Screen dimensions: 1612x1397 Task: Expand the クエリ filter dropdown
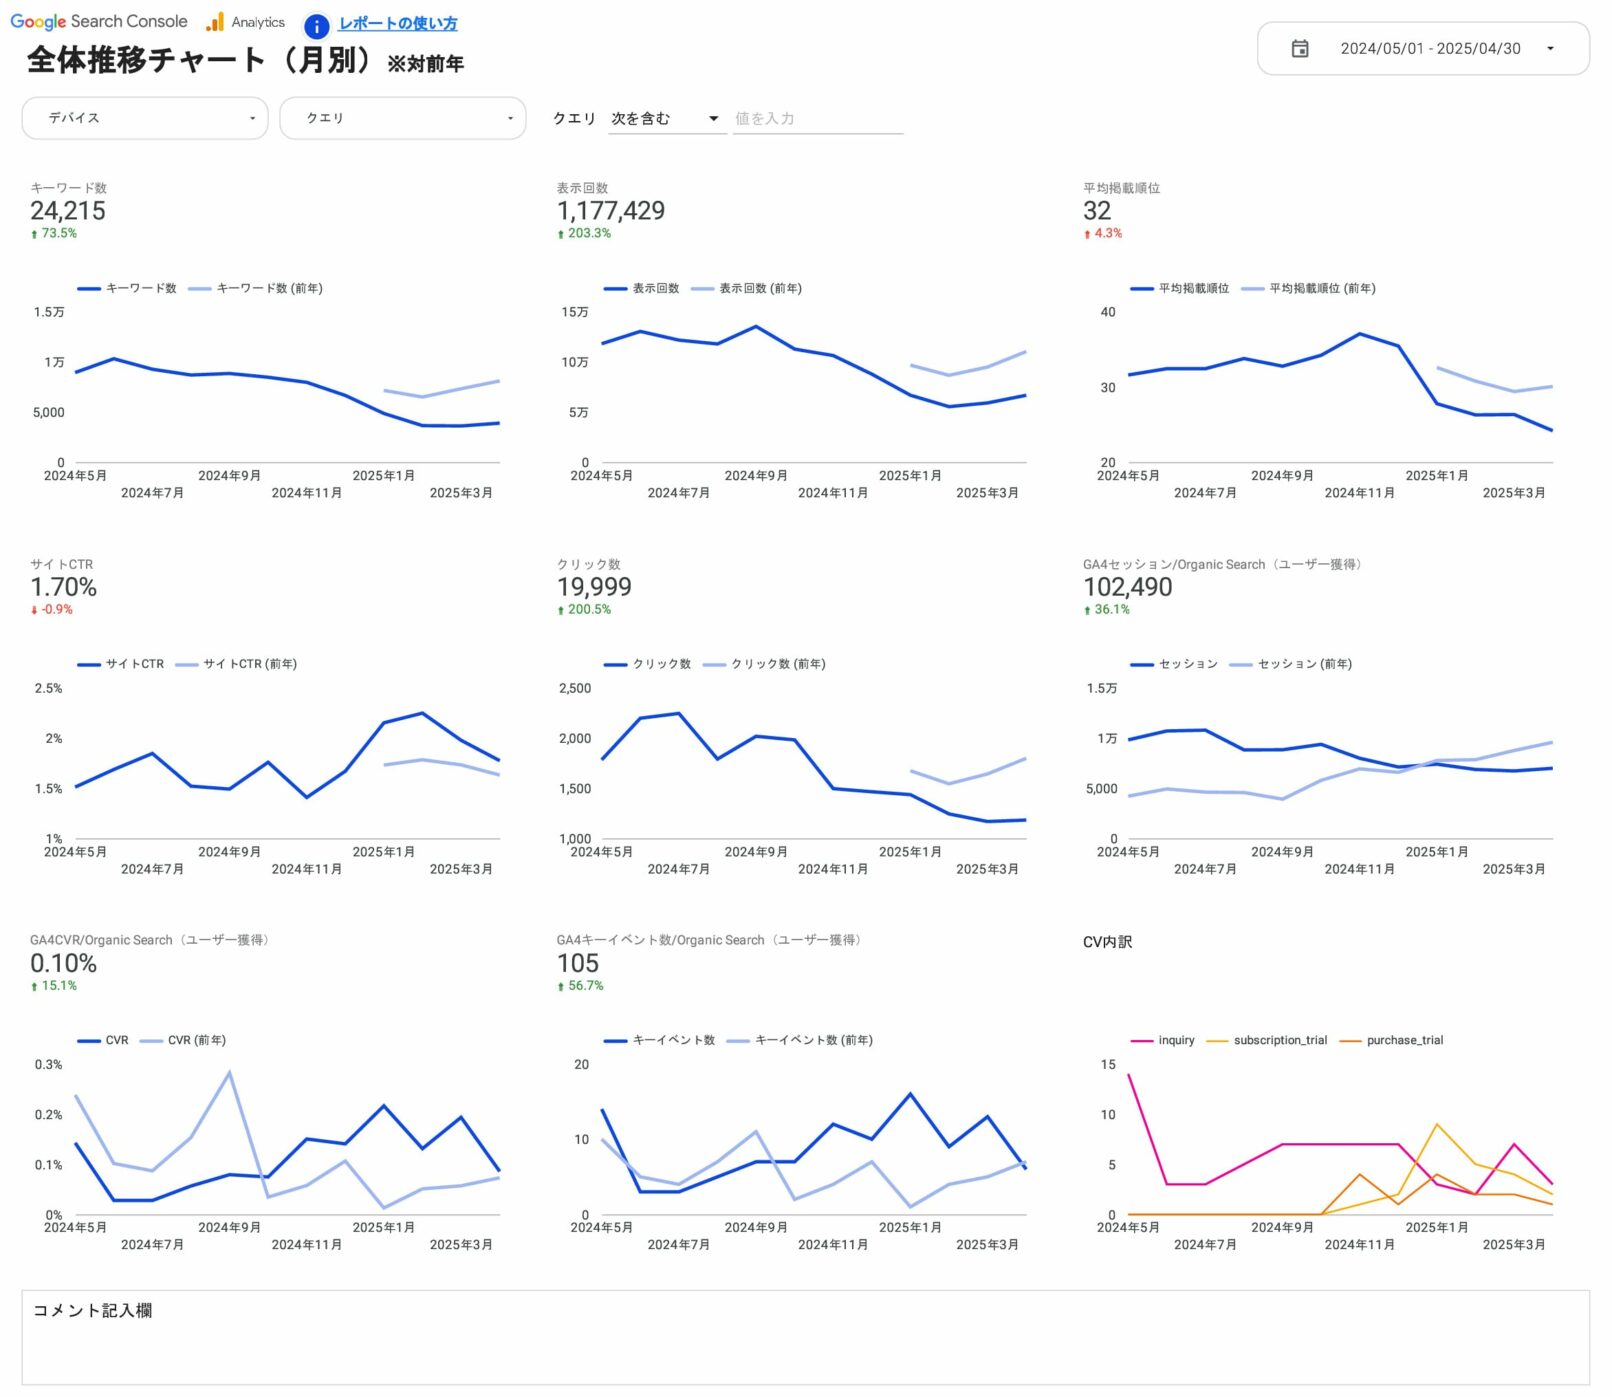tap(402, 118)
